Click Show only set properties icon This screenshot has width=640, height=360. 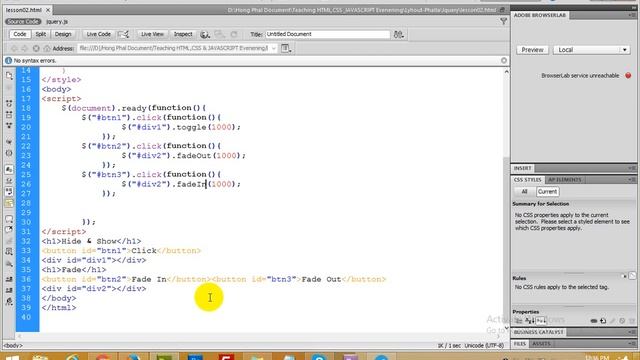click(x=540, y=321)
